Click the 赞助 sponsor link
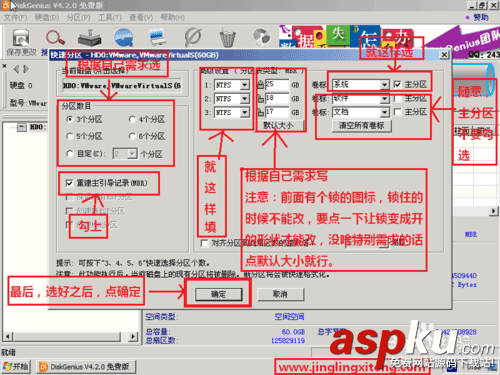This screenshot has height=375, width=500. point(481,17)
